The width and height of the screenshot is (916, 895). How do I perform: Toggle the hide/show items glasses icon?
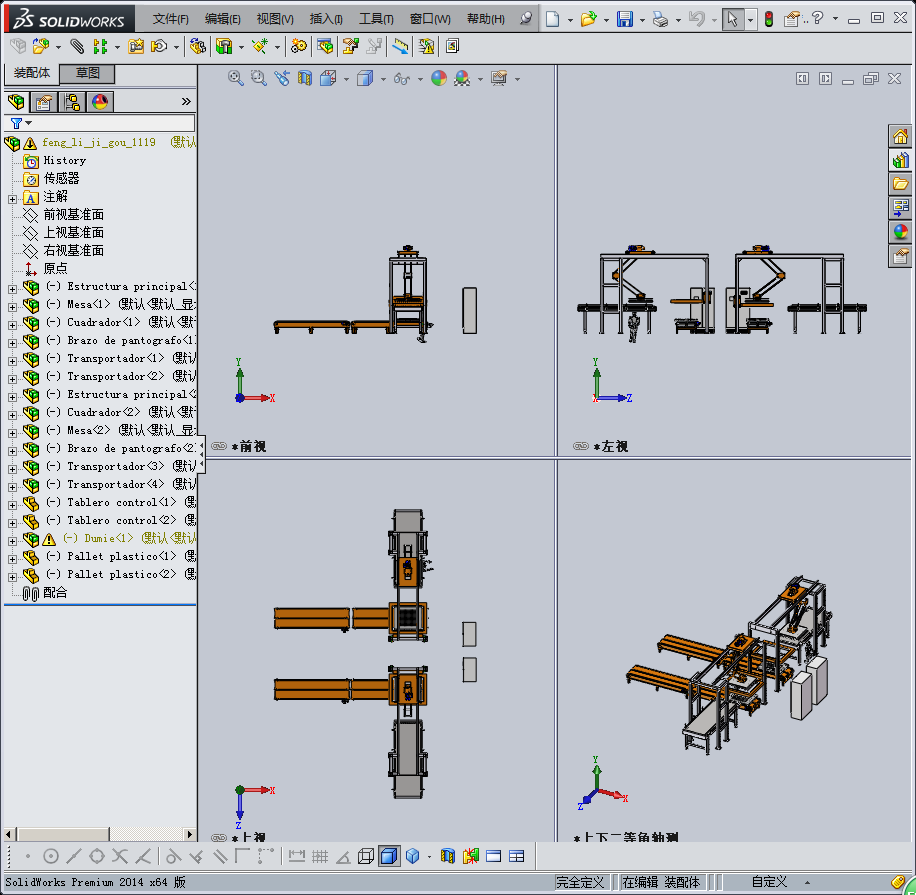401,78
